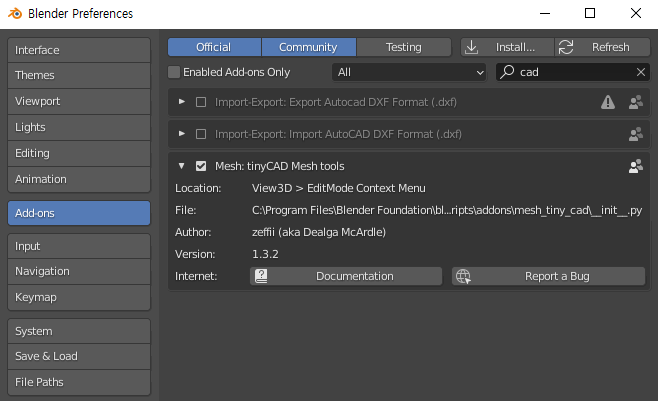This screenshot has width=658, height=401.
Task: Toggle the Official support level filter
Action: 214,47
